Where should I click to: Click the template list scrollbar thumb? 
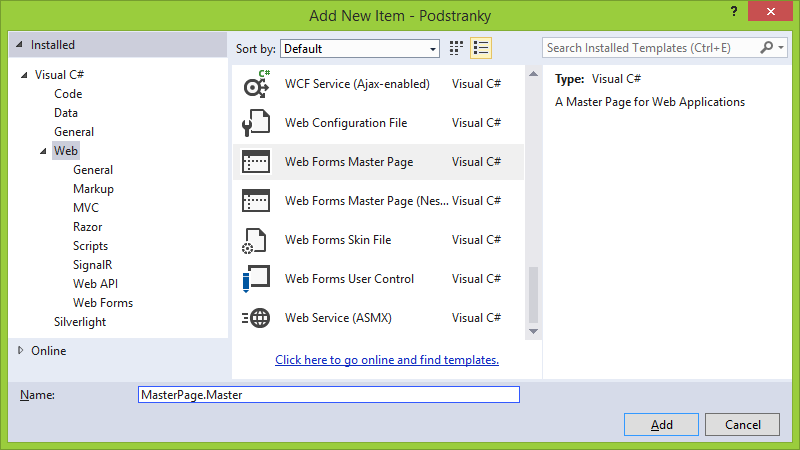[533, 295]
